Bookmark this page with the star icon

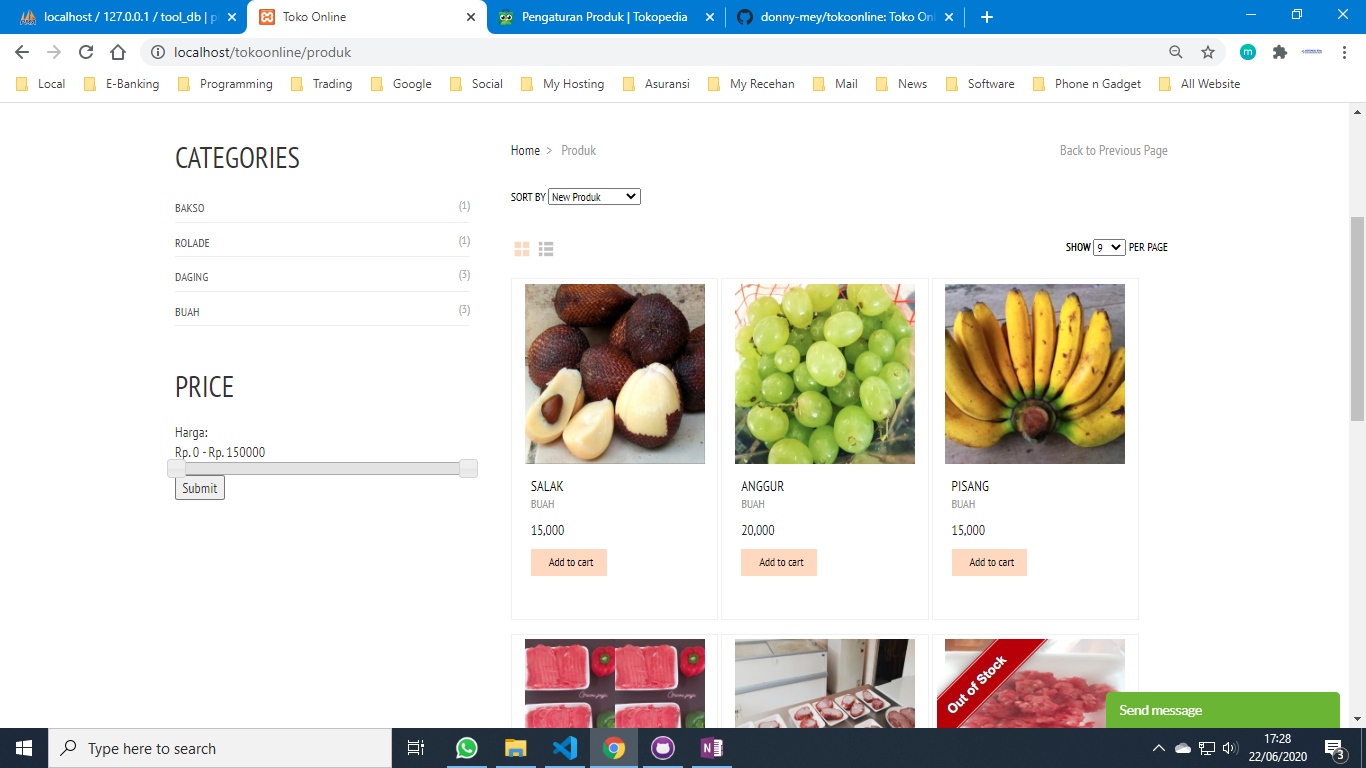point(1208,52)
